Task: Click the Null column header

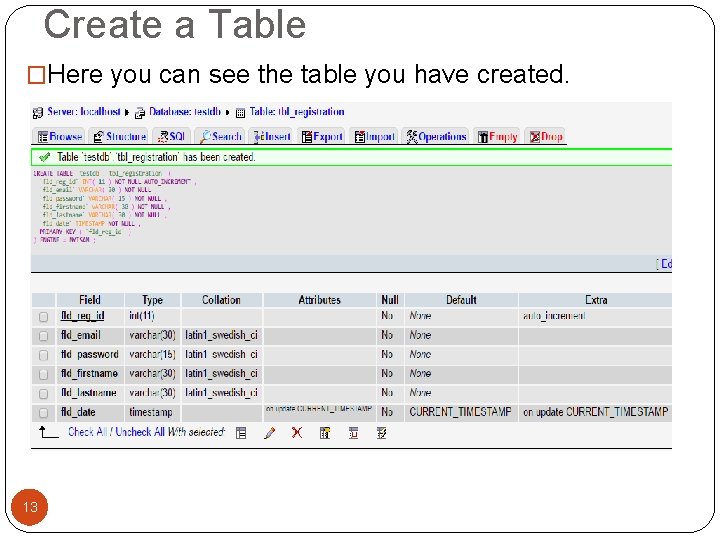Action: click(390, 300)
